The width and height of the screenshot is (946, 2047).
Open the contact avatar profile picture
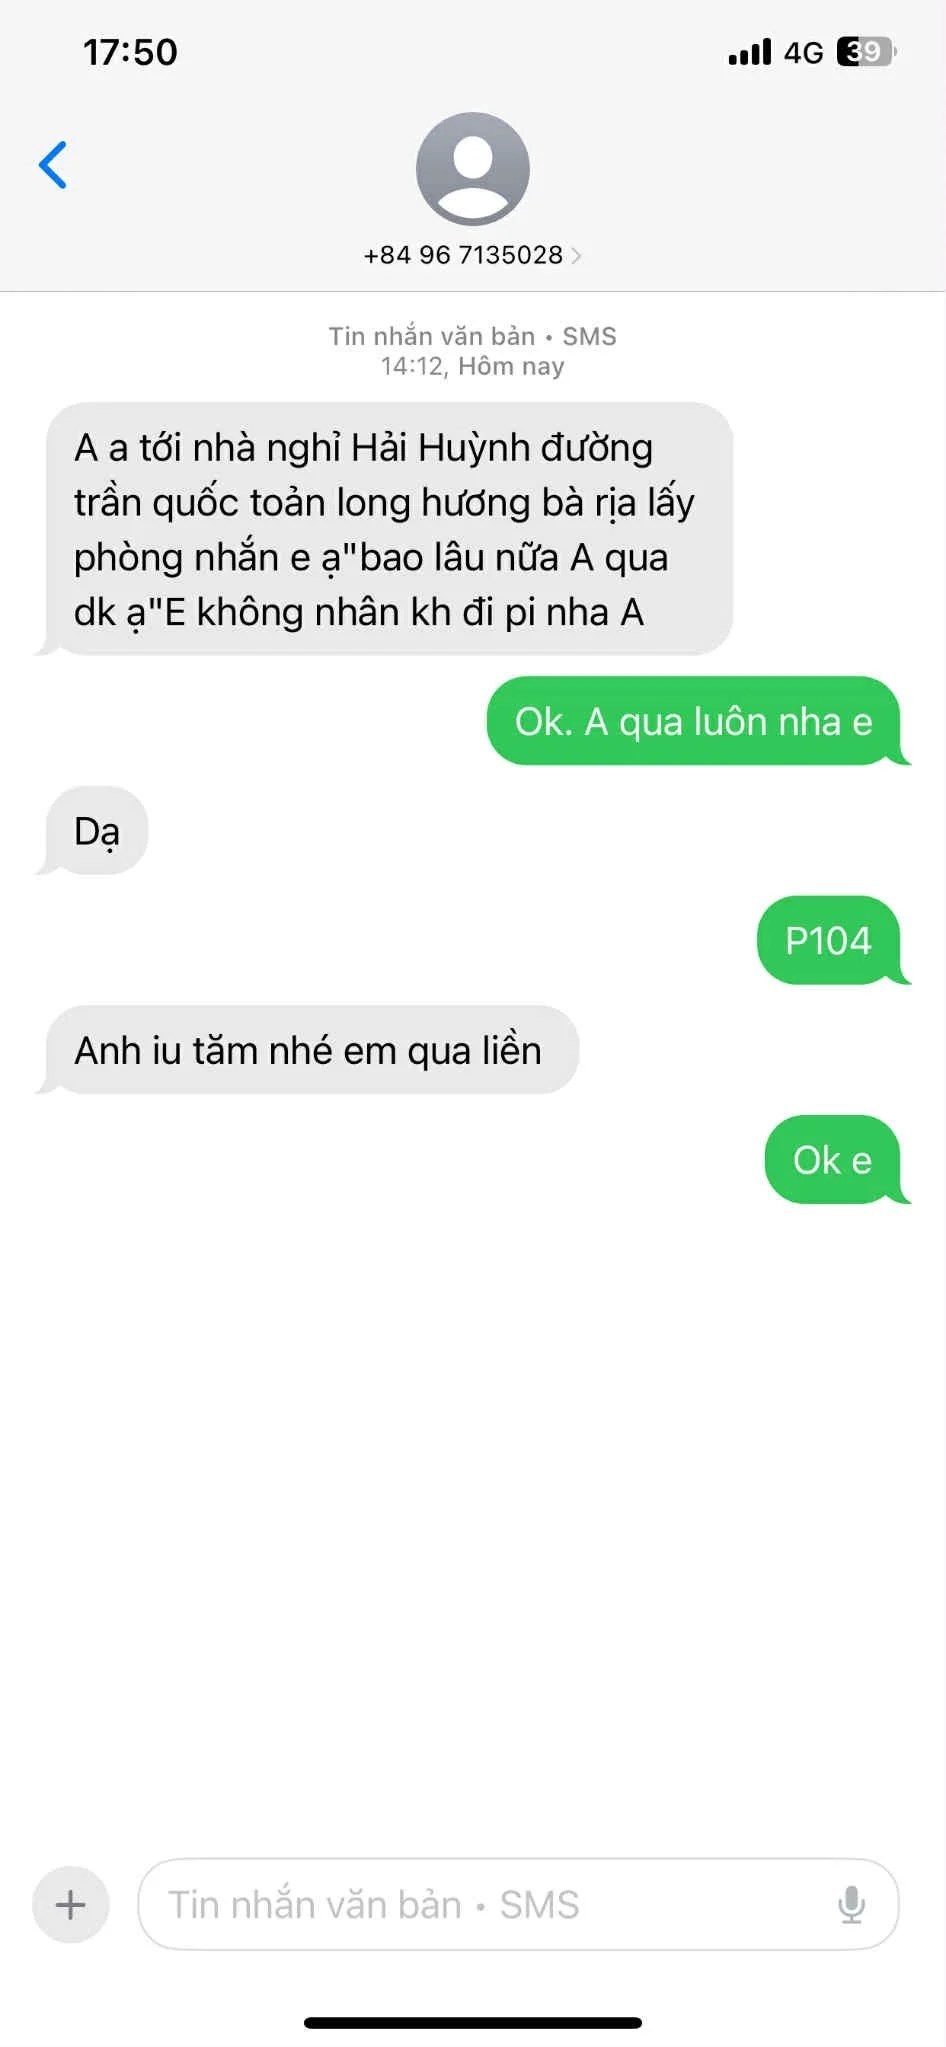[472, 169]
